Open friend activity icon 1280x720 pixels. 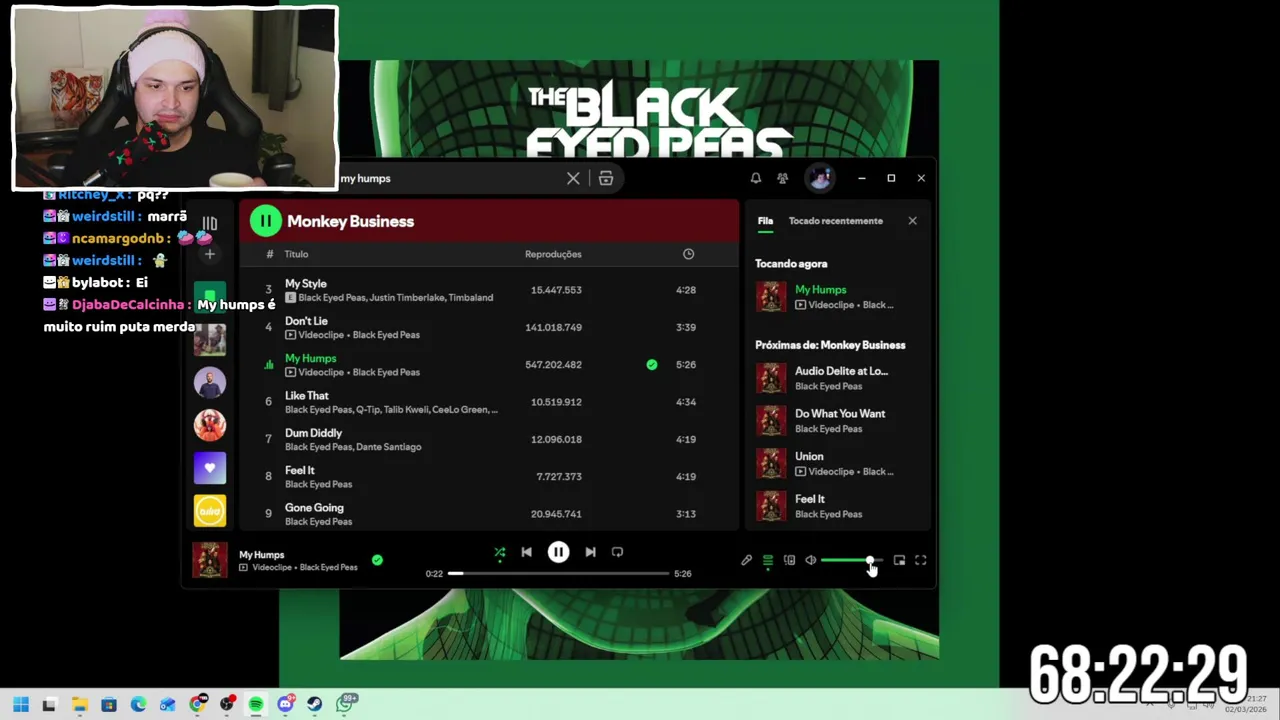(782, 178)
